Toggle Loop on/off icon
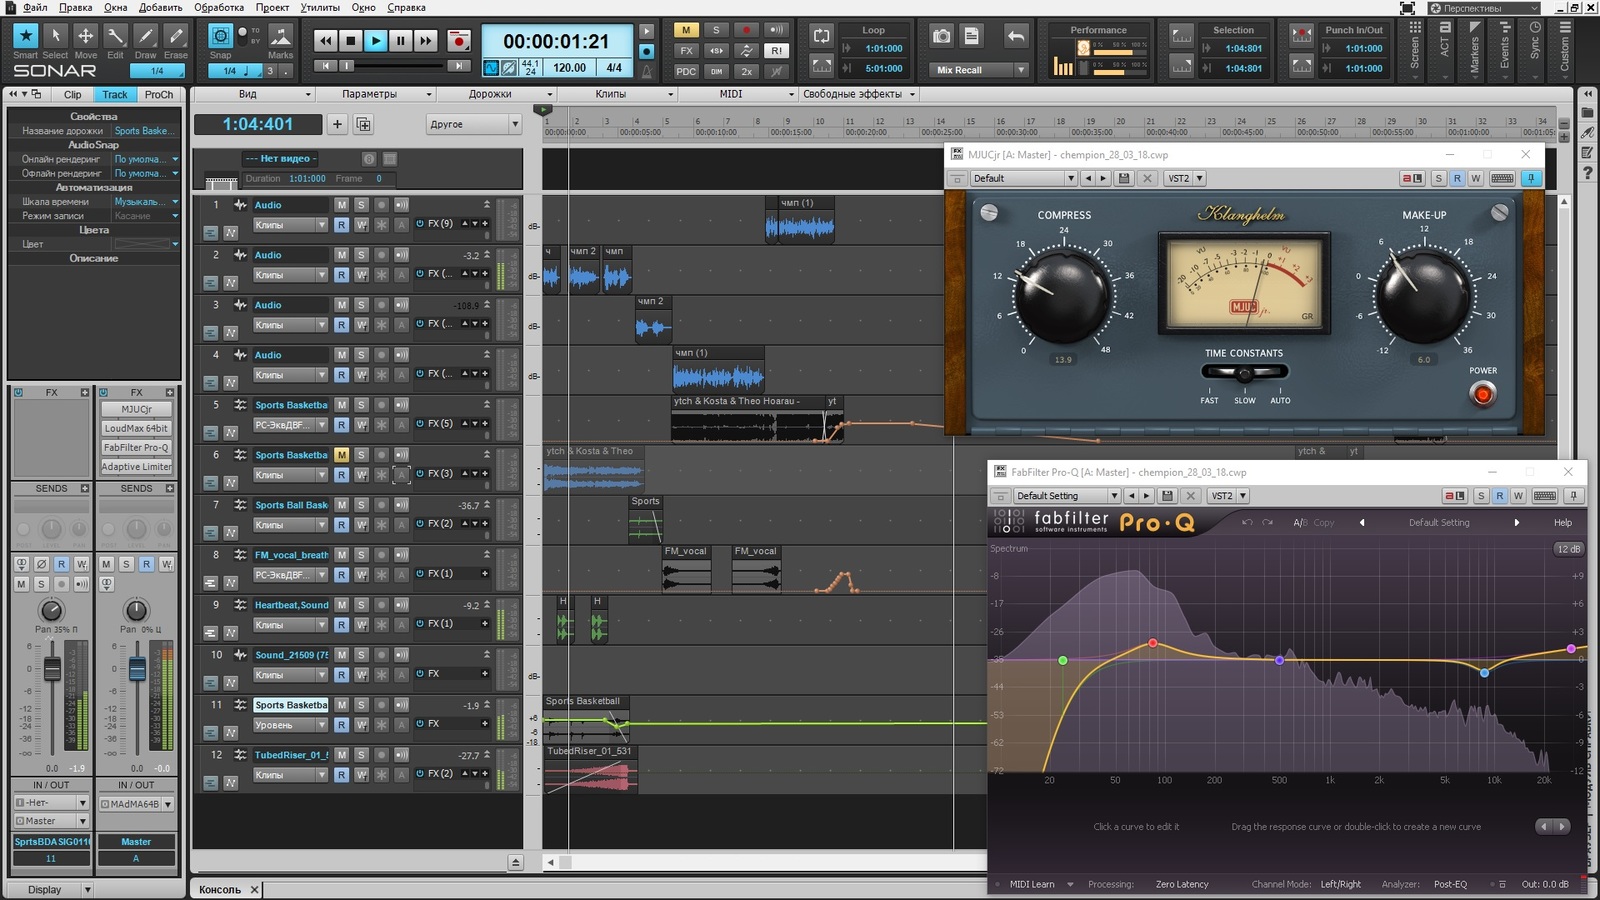This screenshot has height=900, width=1600. point(821,35)
